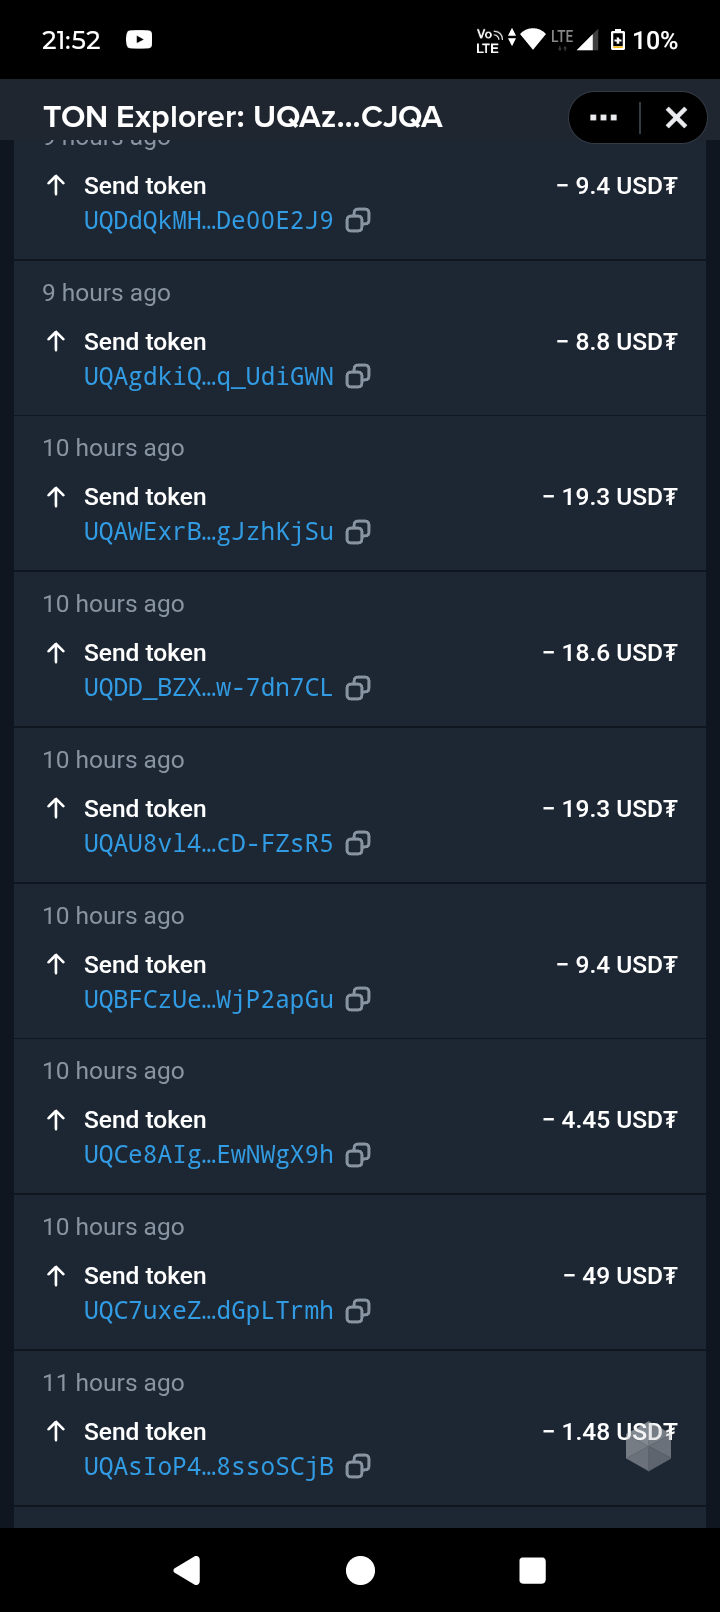Open address link UQDdQkMH...De00E2J9
The image size is (720, 1612).
(208, 220)
